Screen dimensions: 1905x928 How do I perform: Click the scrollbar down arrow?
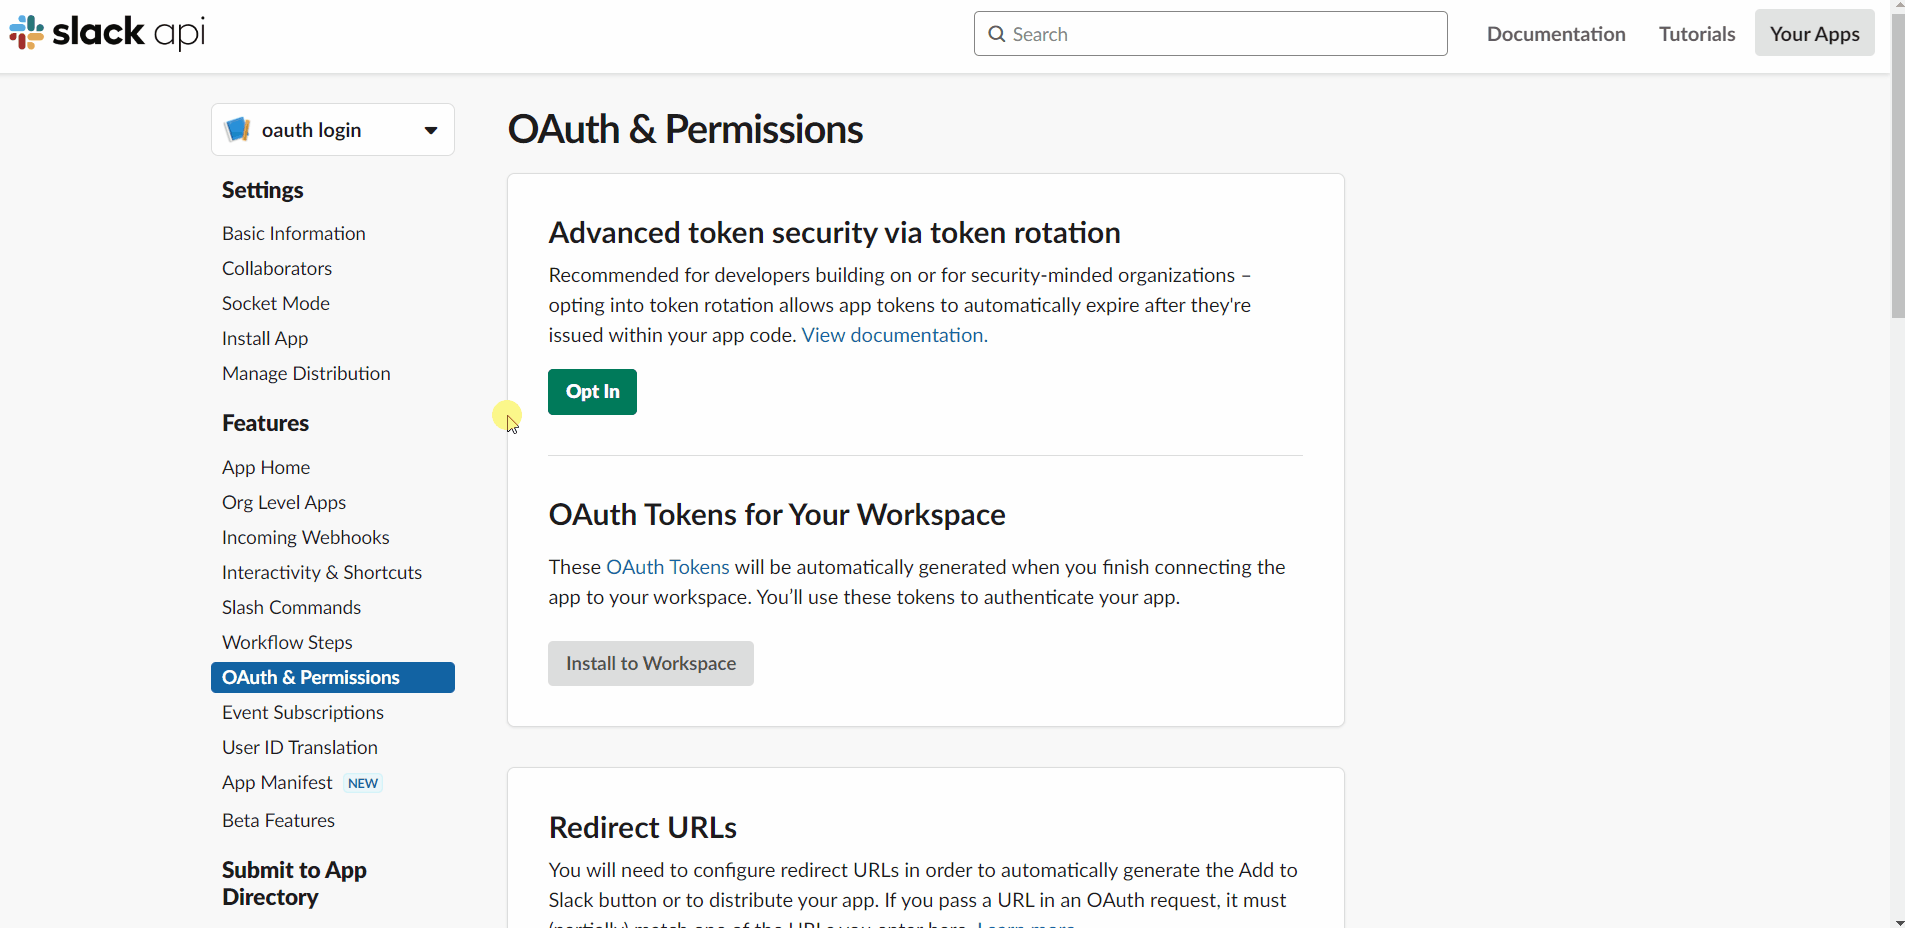1897,921
